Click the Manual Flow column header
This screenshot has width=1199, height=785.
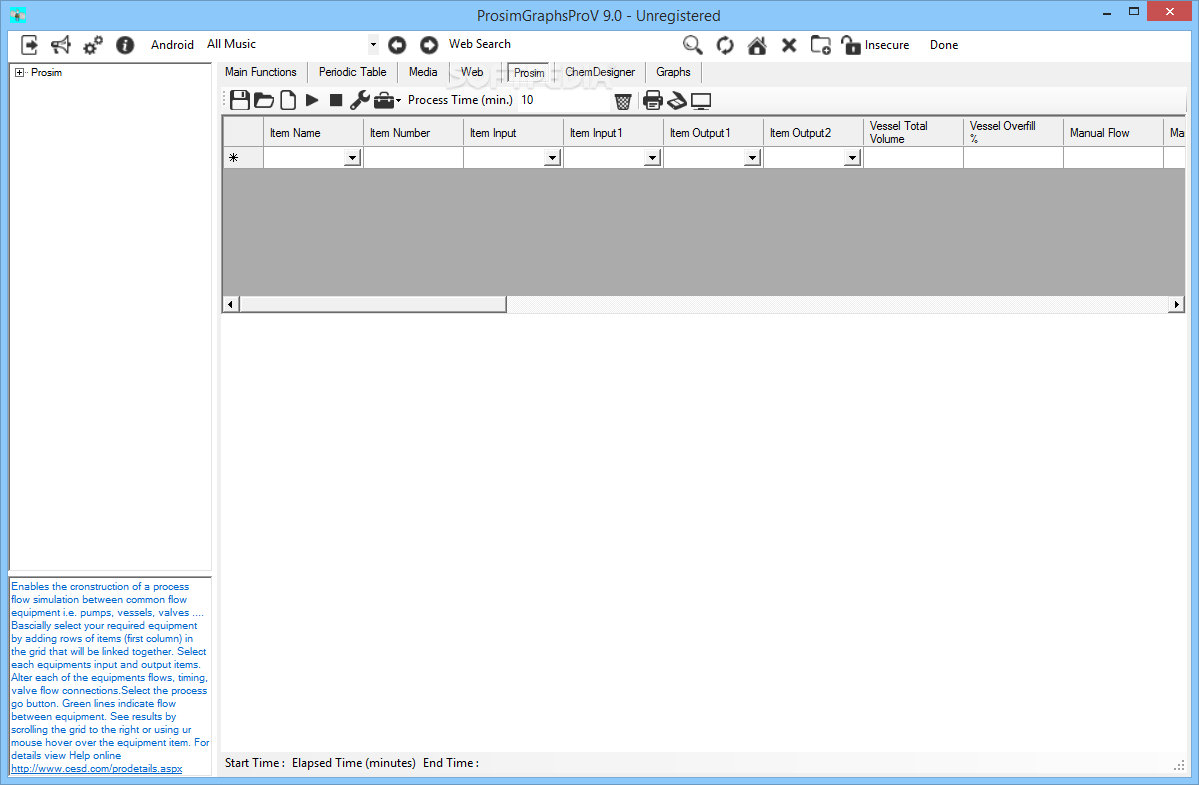1113,133
